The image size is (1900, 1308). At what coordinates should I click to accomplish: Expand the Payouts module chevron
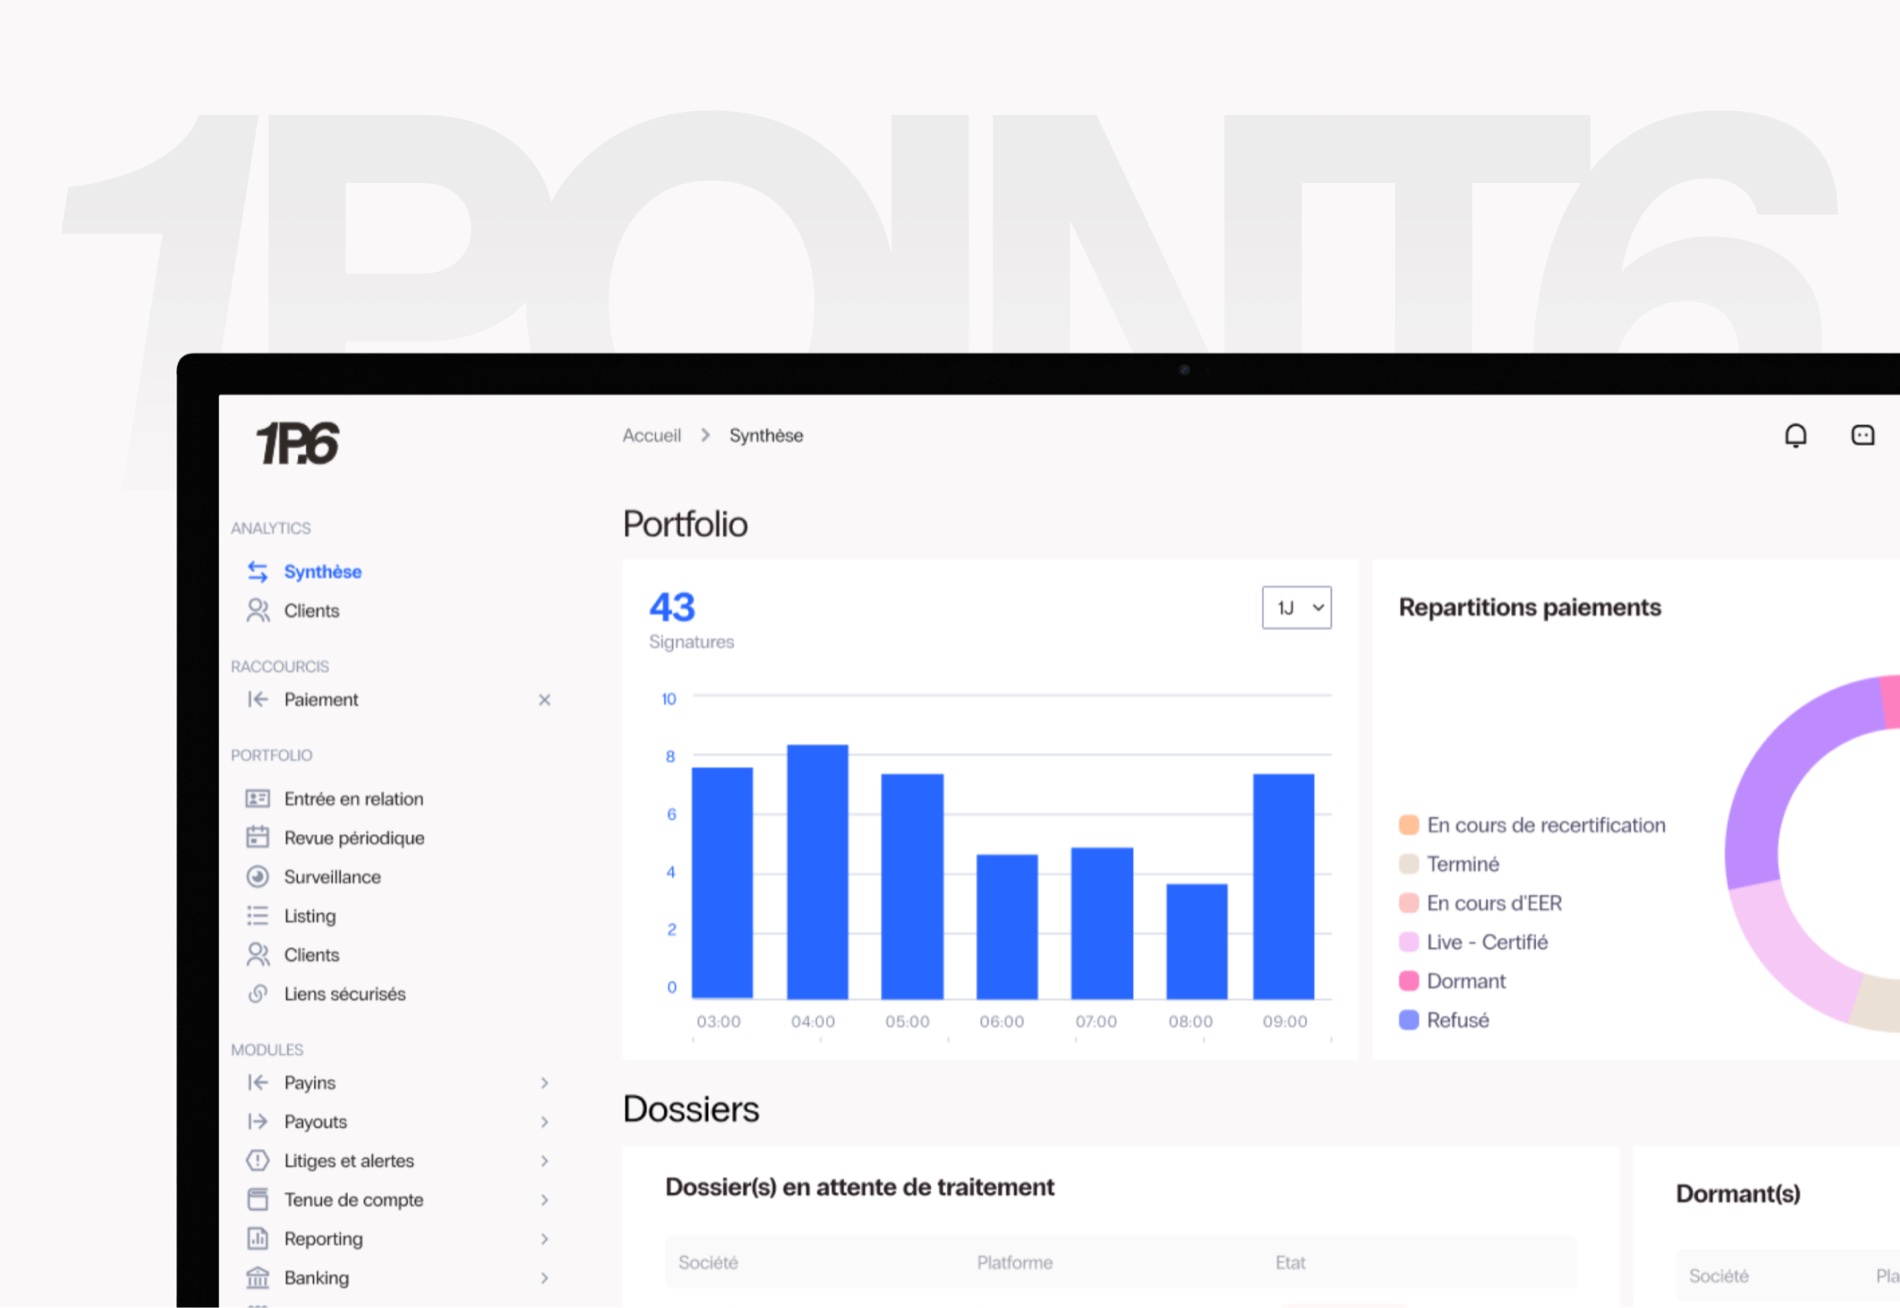(x=544, y=1122)
